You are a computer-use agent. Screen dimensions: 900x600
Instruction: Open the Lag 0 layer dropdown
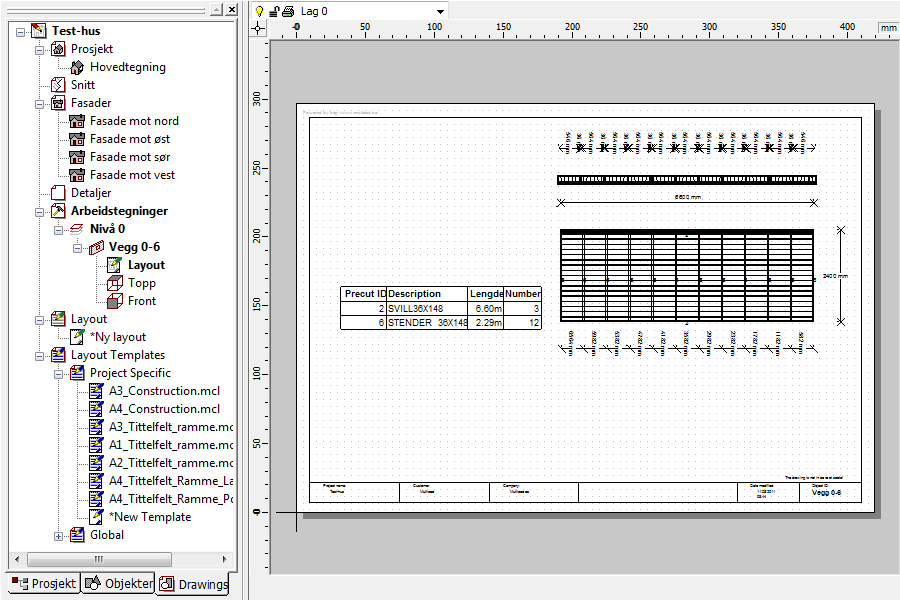point(440,11)
